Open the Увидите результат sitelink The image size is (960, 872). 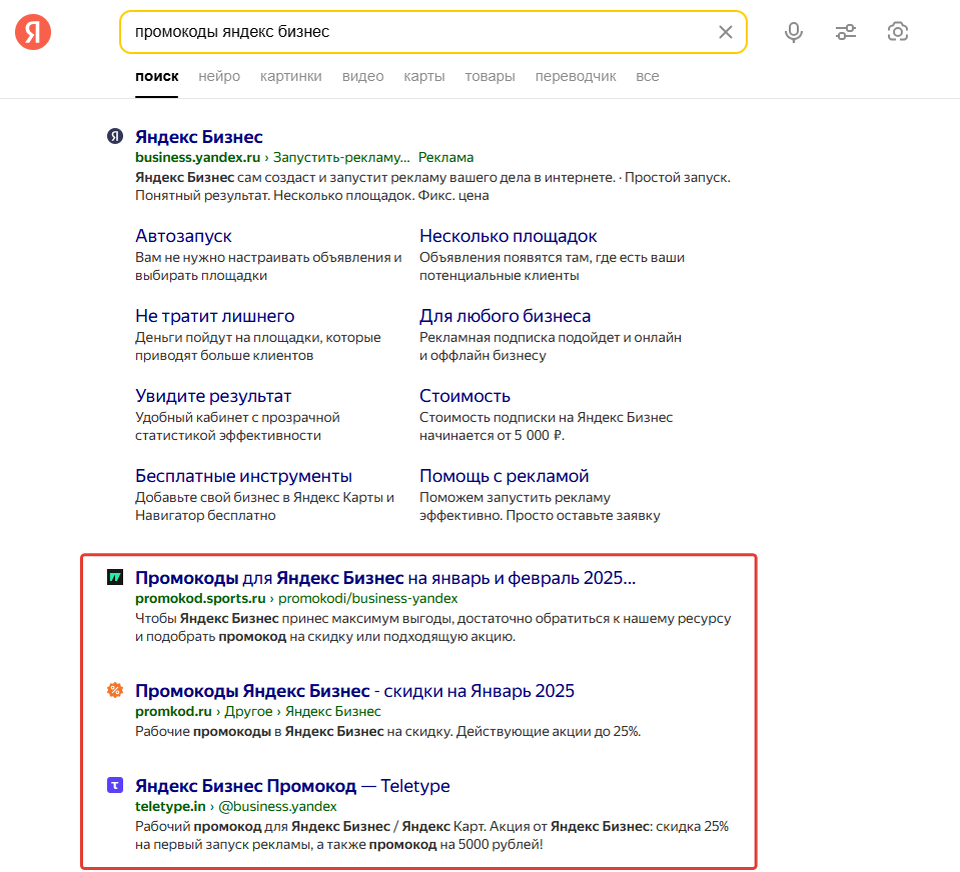coord(213,396)
